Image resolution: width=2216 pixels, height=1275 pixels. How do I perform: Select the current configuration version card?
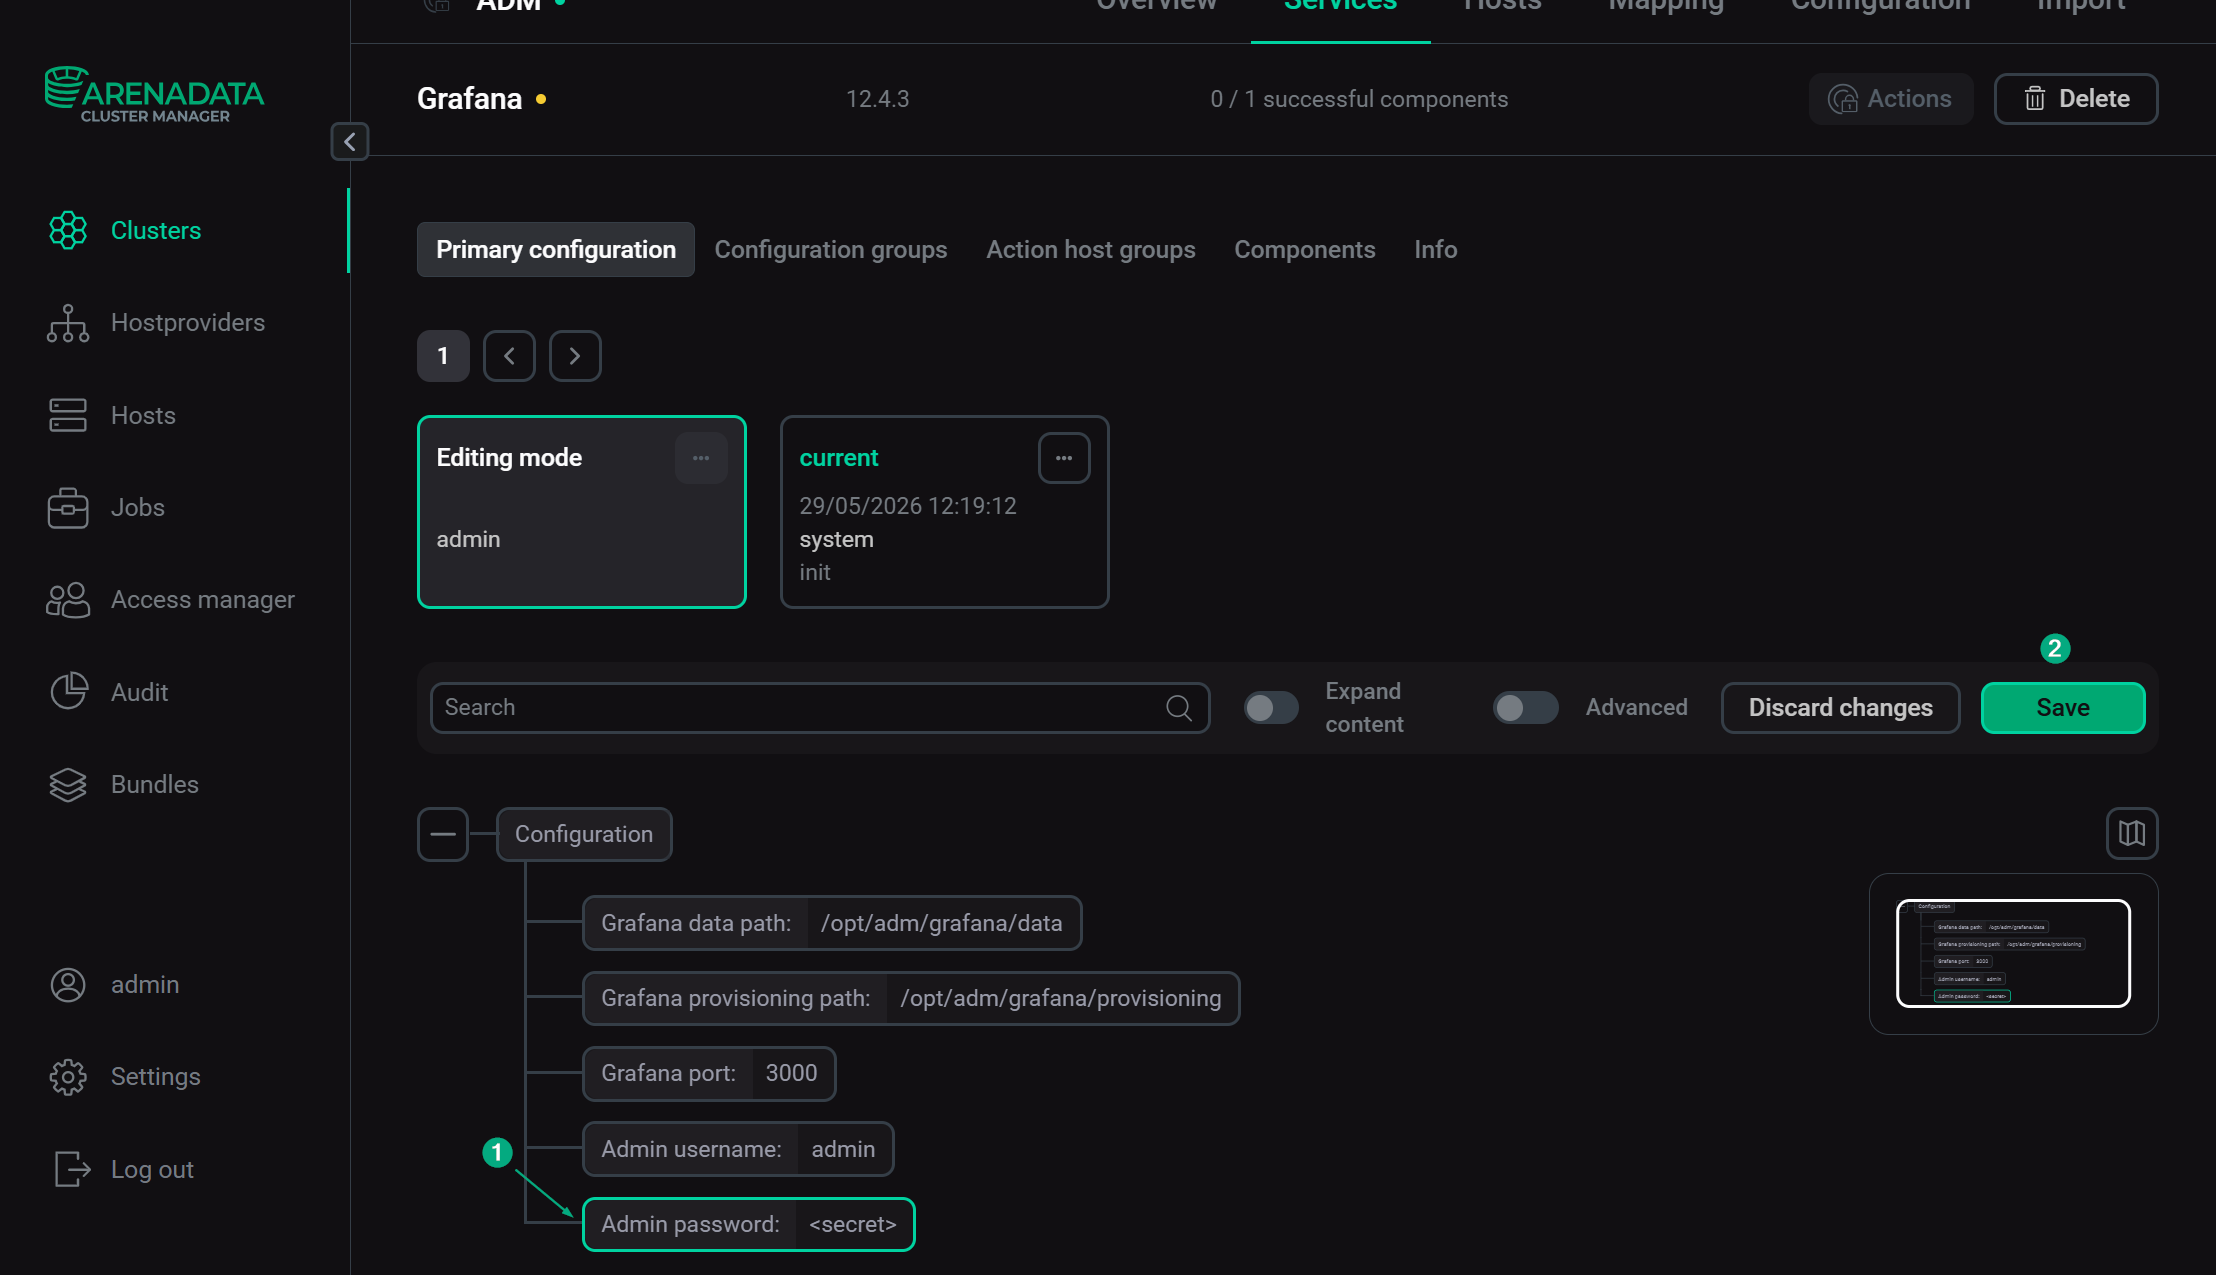pos(944,512)
